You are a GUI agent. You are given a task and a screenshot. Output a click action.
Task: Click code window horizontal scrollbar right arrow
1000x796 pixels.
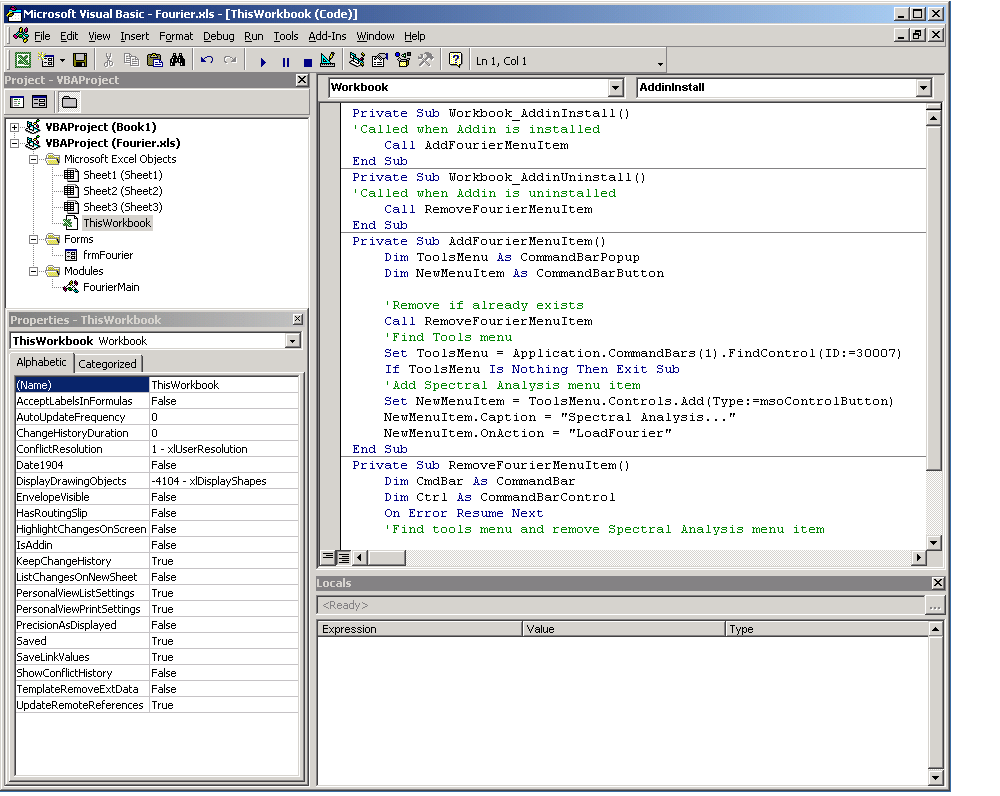[x=918, y=557]
